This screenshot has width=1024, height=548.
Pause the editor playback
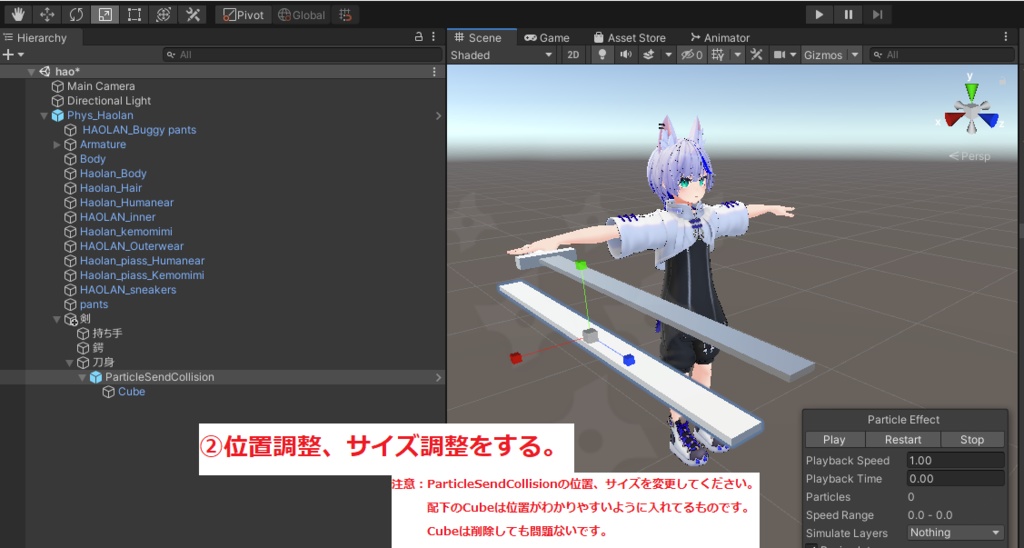pos(848,14)
